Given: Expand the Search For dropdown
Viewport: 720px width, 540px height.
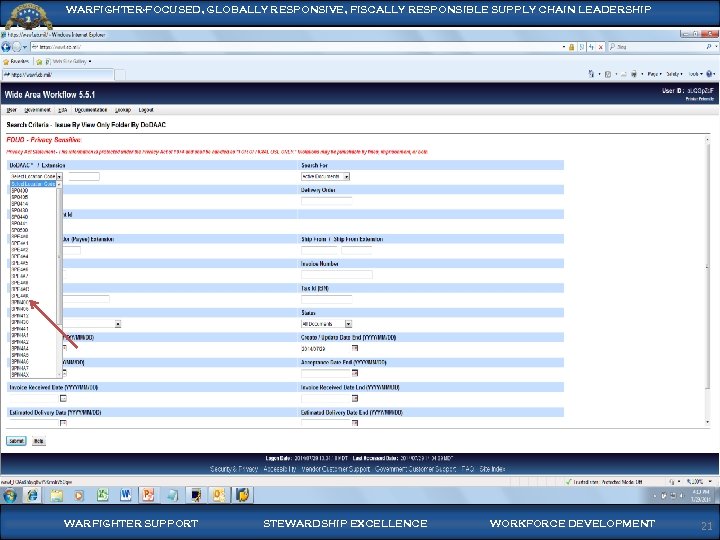Looking at the screenshot, I should point(348,176).
